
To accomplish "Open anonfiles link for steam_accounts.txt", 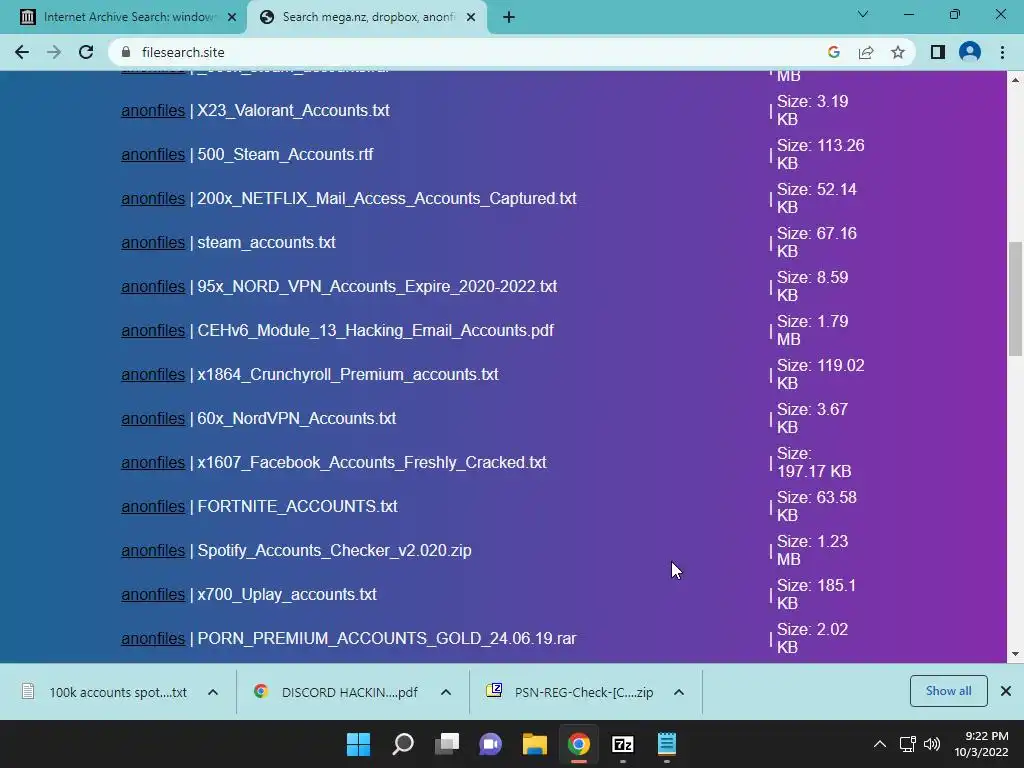I will point(153,242).
